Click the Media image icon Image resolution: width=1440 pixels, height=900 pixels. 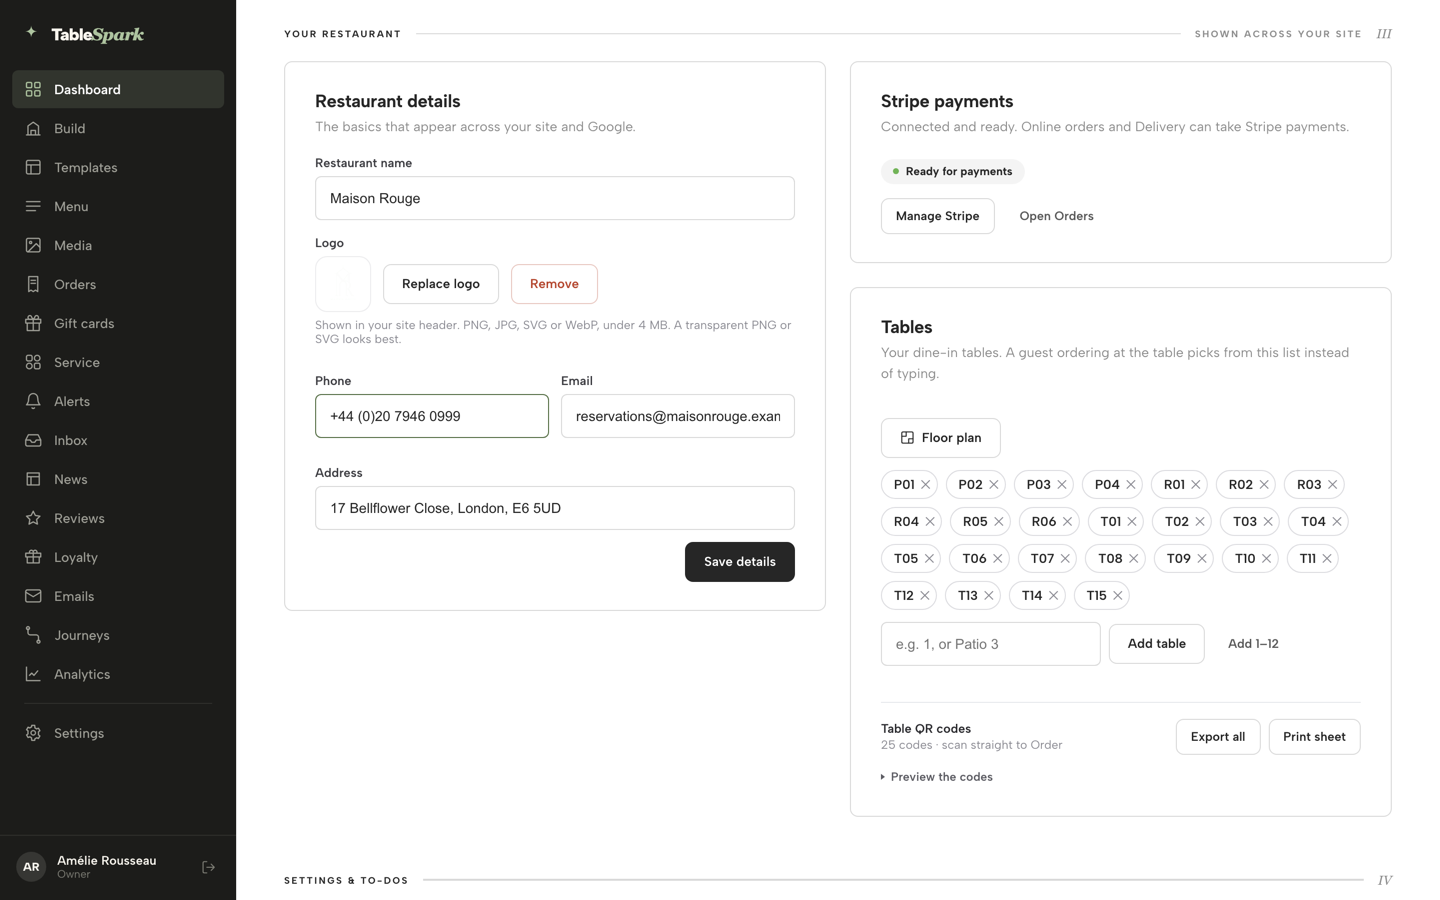coord(33,245)
